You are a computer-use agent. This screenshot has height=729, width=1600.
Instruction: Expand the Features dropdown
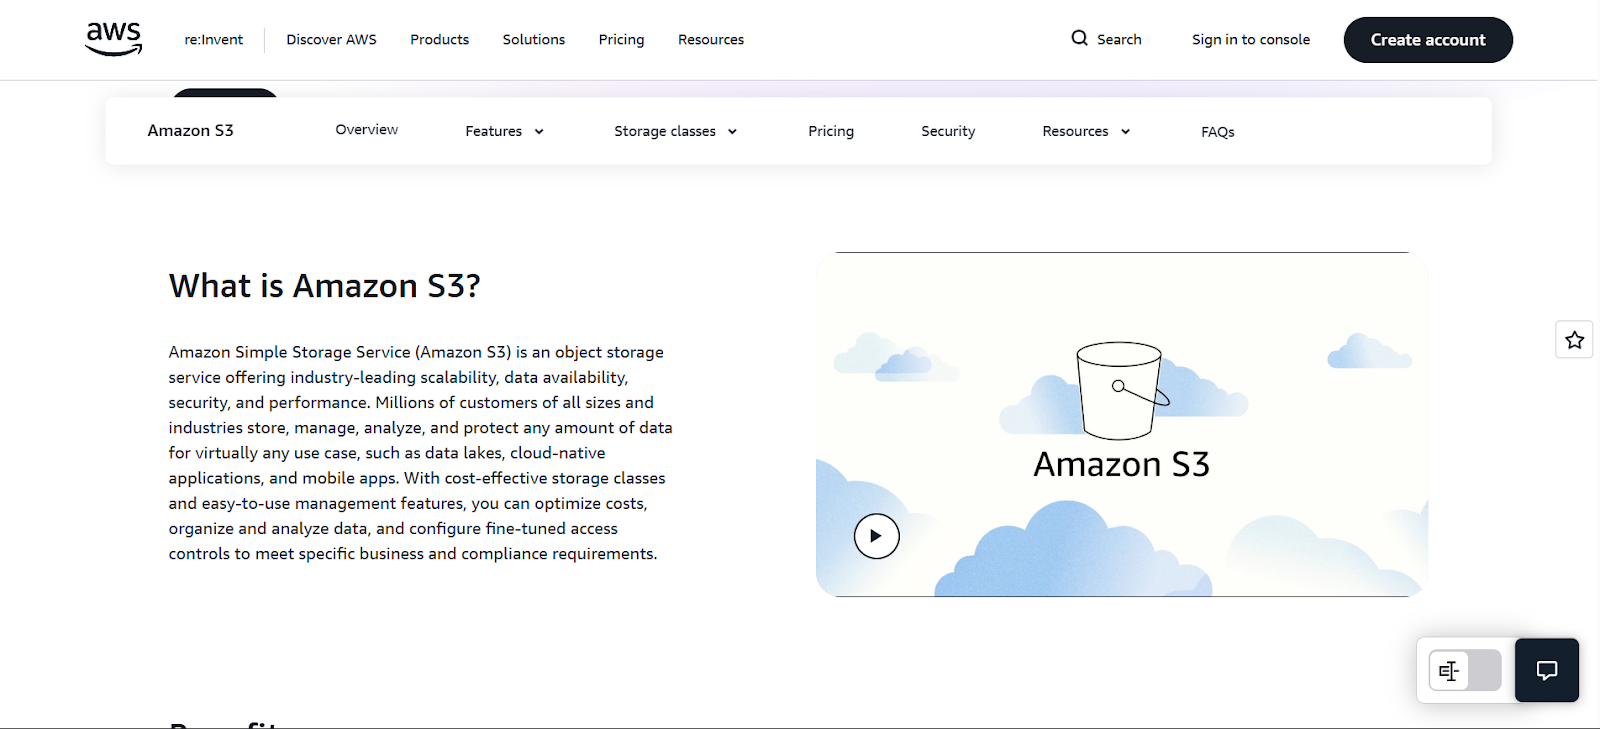pos(504,131)
